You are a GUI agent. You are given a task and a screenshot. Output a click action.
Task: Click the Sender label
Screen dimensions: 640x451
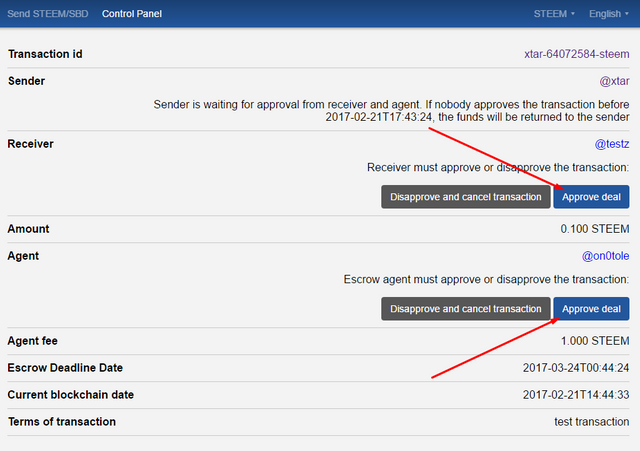pyautogui.click(x=27, y=81)
